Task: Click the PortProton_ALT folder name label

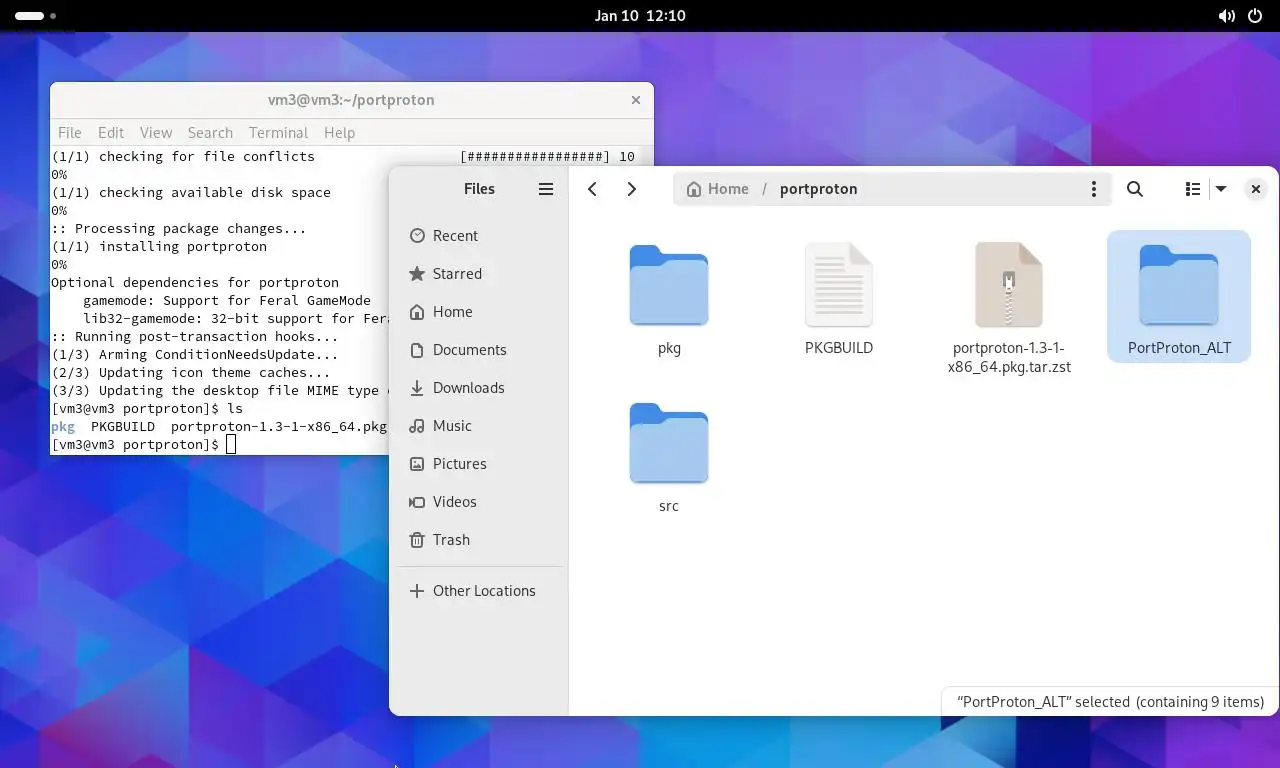Action: tap(1179, 348)
